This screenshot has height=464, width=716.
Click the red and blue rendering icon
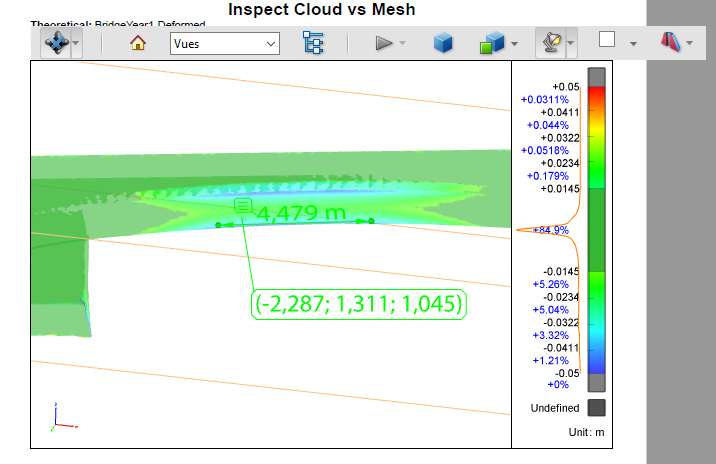(x=669, y=42)
